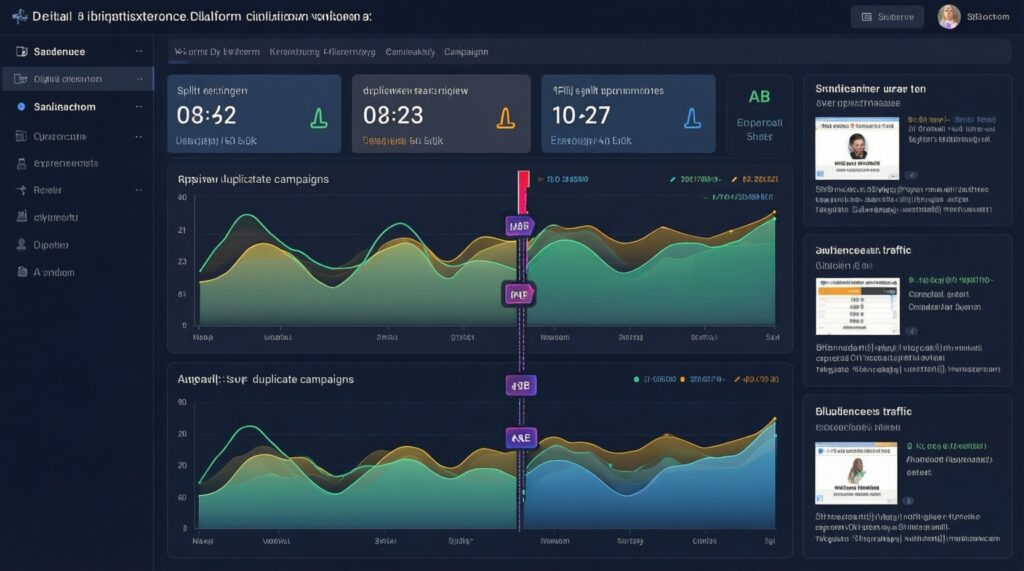Toggle the orange legend dot in lower chart

point(683,380)
